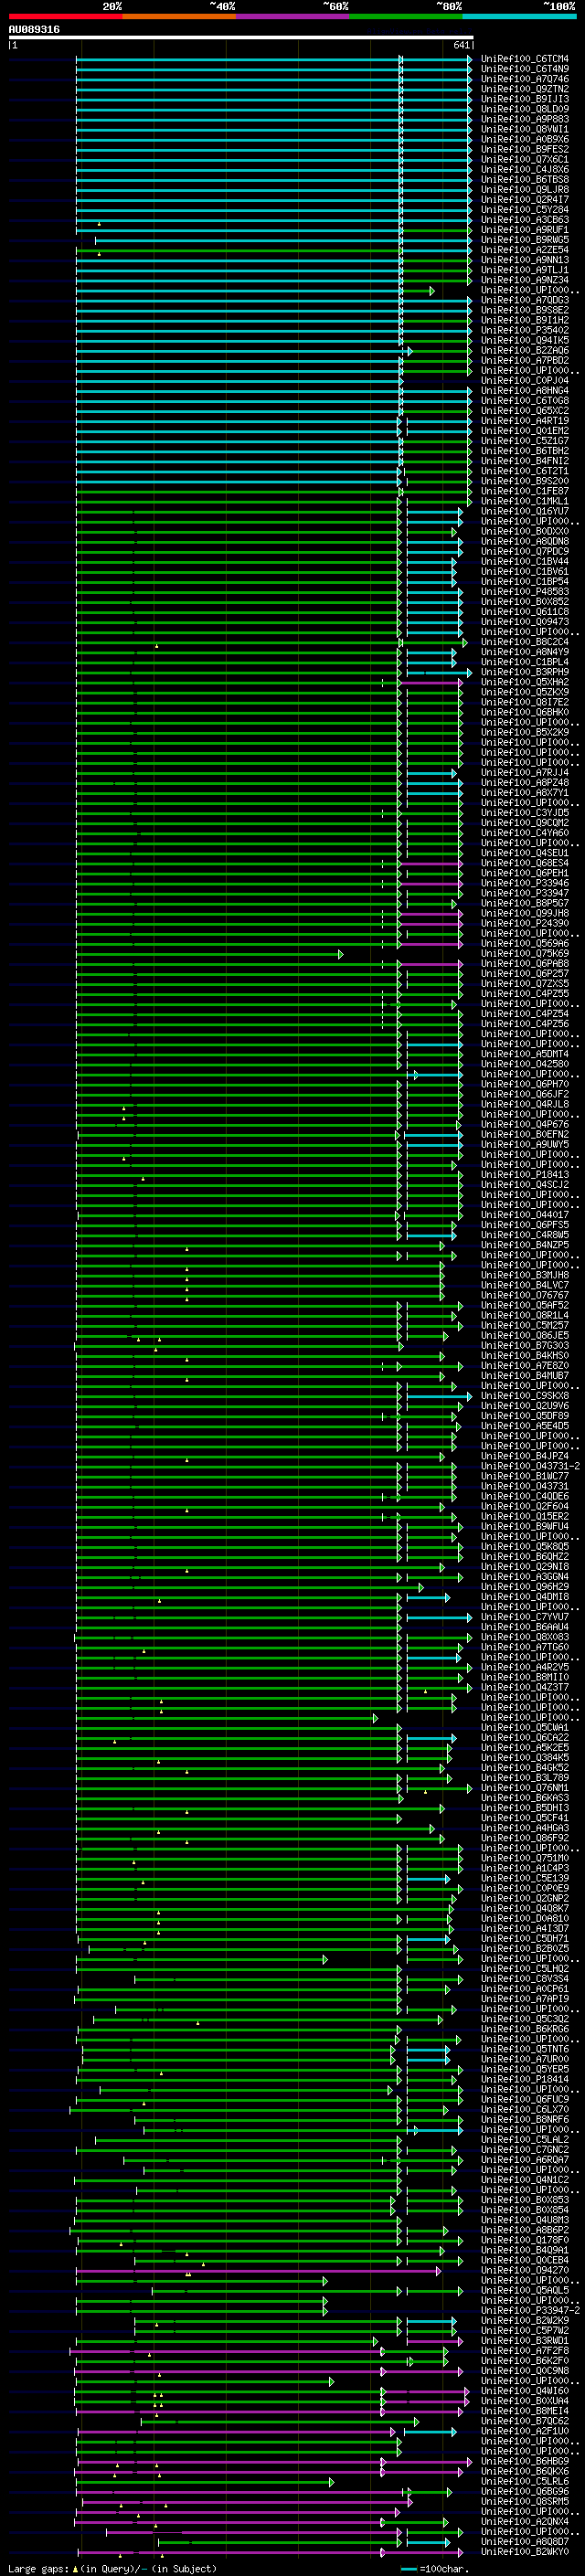Select the UniRef100_B8C2C4 label
This screenshot has height=2576, width=585.
pyautogui.click(x=525, y=642)
